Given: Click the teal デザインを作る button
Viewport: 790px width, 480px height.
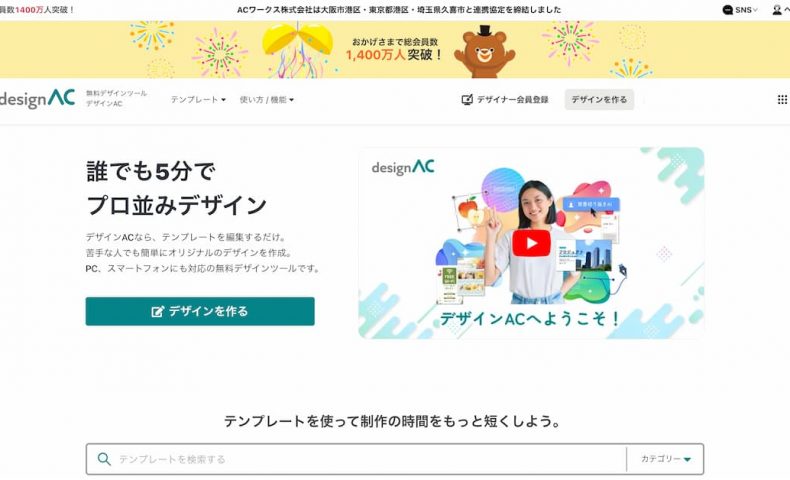Looking at the screenshot, I should 200,311.
